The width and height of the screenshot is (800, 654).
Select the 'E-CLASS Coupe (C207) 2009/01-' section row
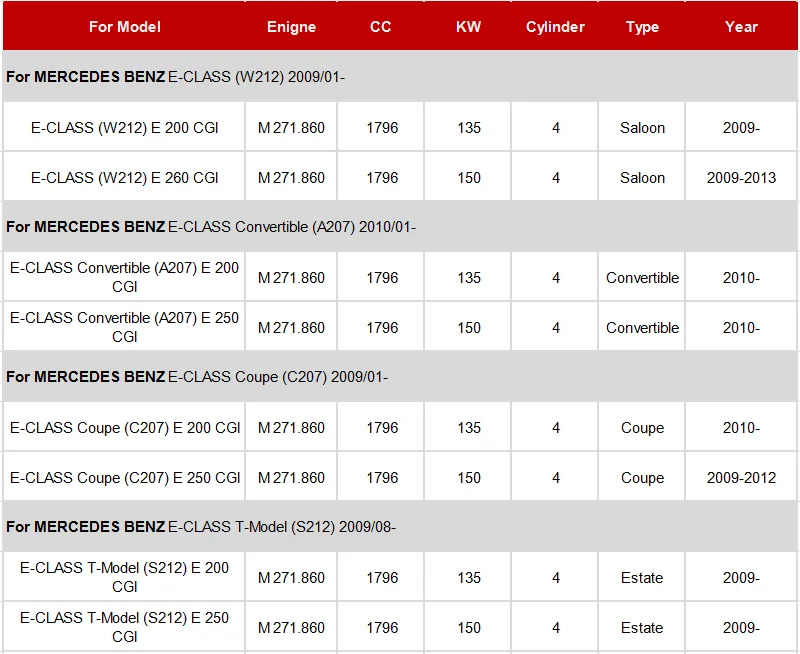400,376
